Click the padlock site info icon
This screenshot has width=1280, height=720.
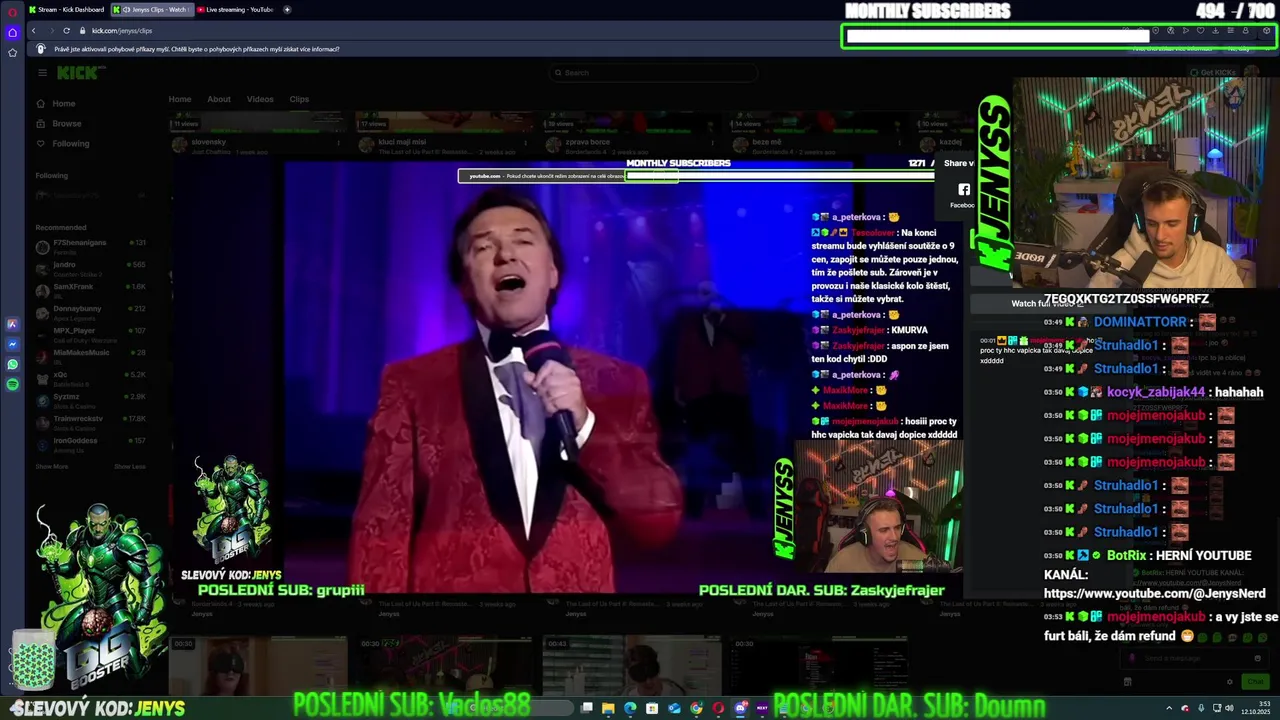(x=83, y=30)
